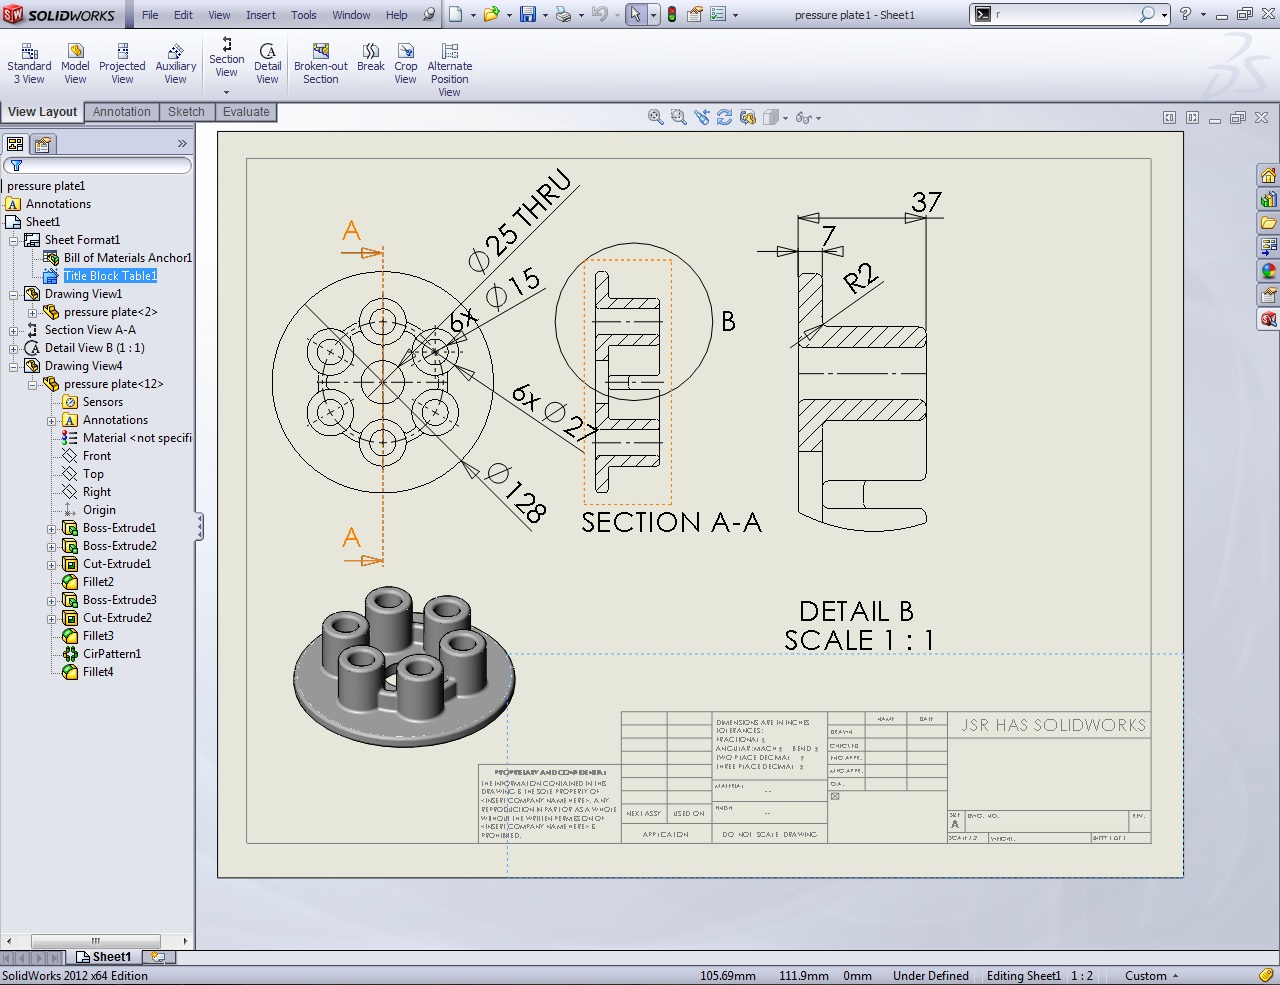
Task: Click the Standard 3 View tool
Action: point(29,64)
